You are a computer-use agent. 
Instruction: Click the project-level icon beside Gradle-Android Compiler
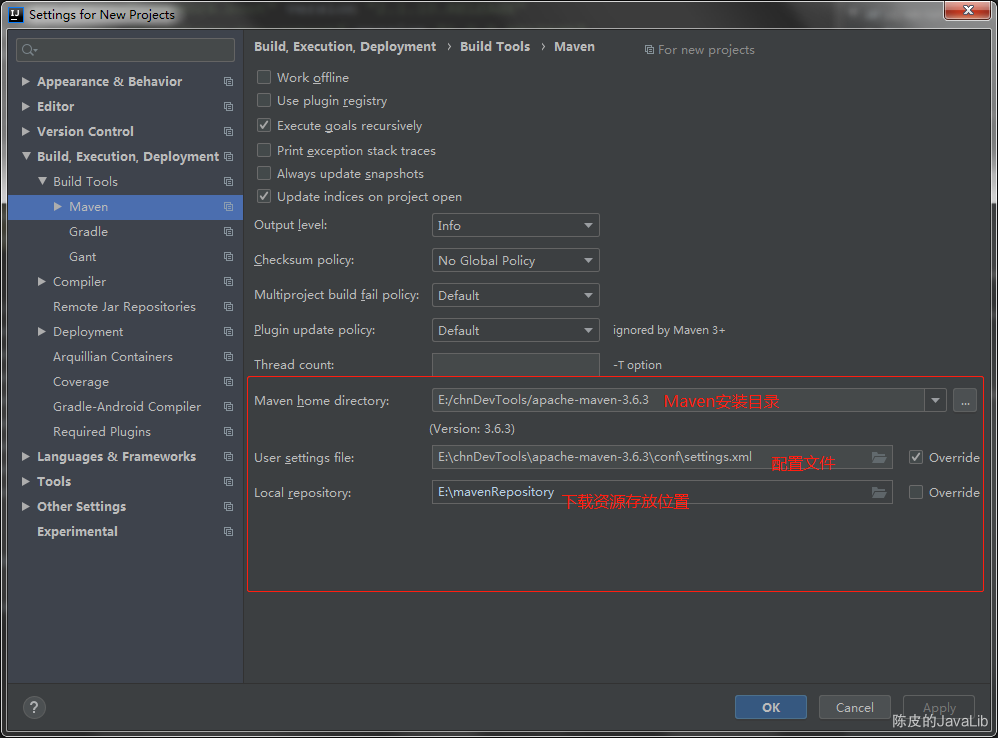click(228, 407)
